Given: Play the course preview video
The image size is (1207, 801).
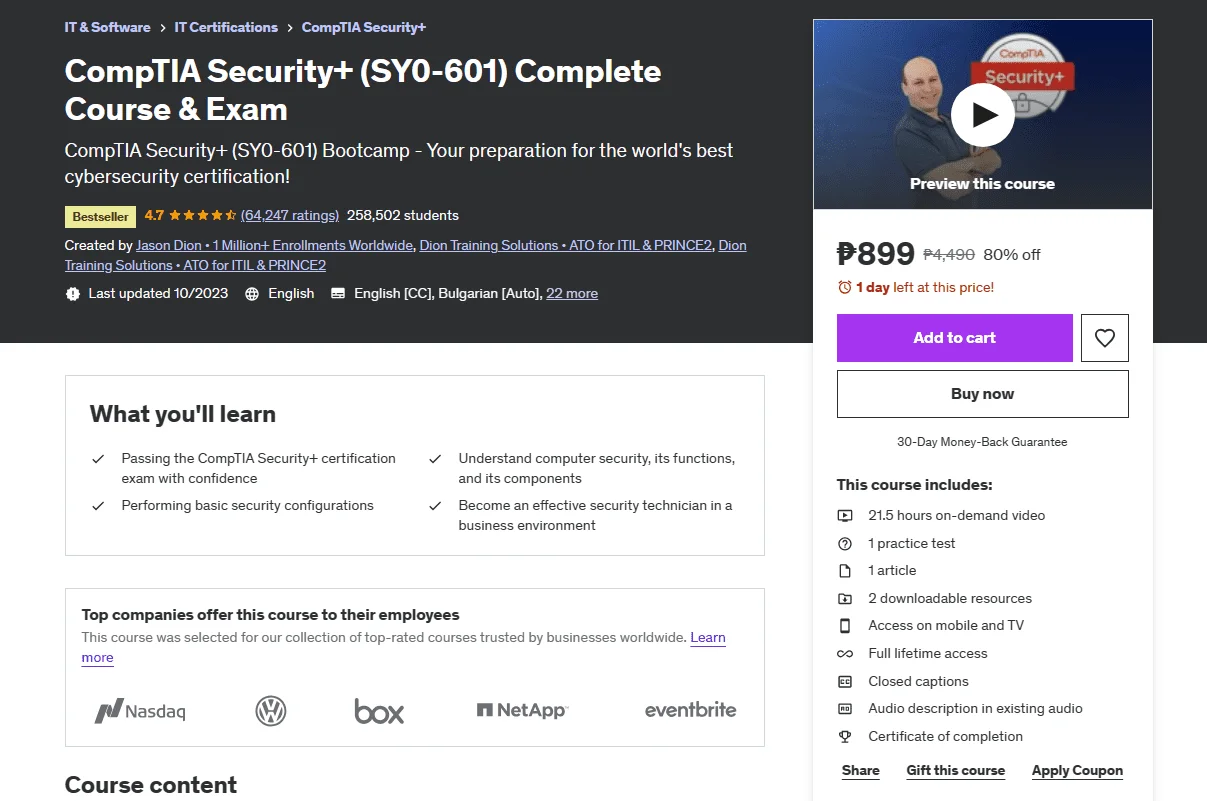Looking at the screenshot, I should pyautogui.click(x=982, y=116).
